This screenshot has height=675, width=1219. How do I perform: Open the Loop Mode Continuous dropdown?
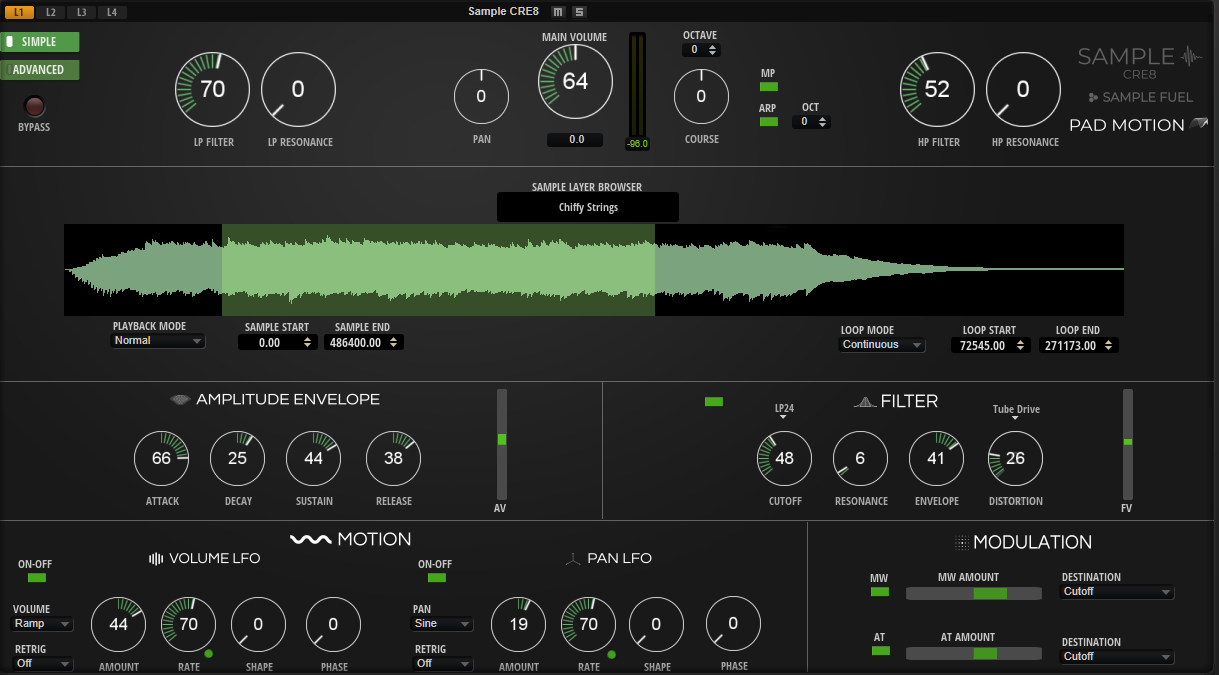882,345
